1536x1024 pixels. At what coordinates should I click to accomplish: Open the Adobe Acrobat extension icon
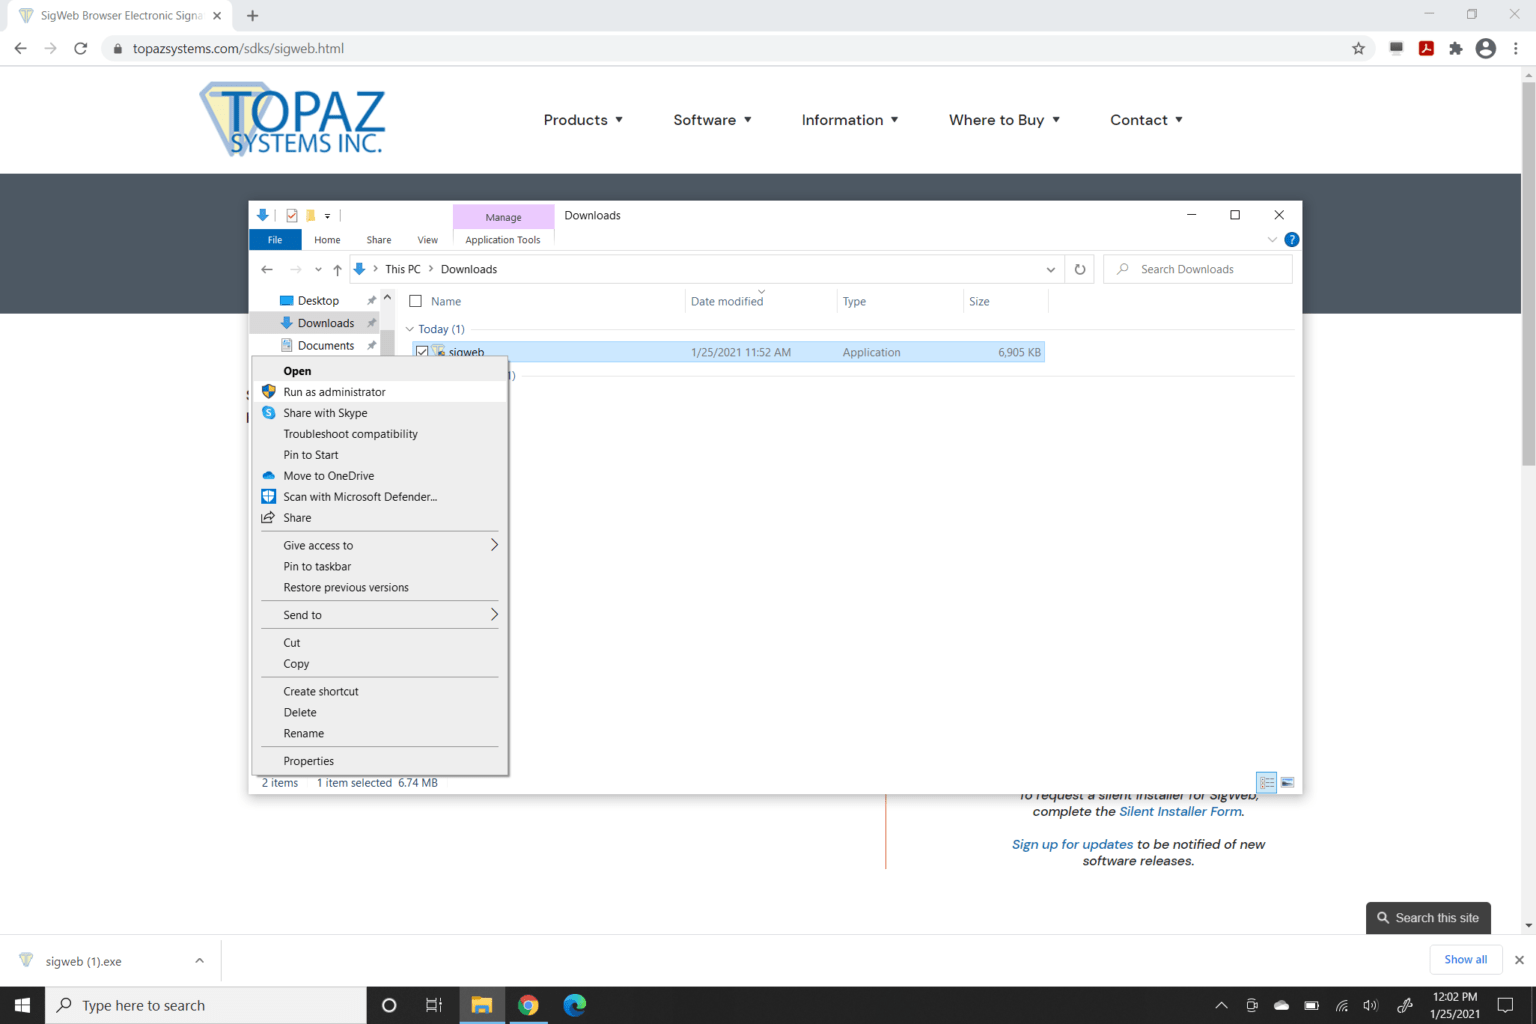pyautogui.click(x=1426, y=47)
